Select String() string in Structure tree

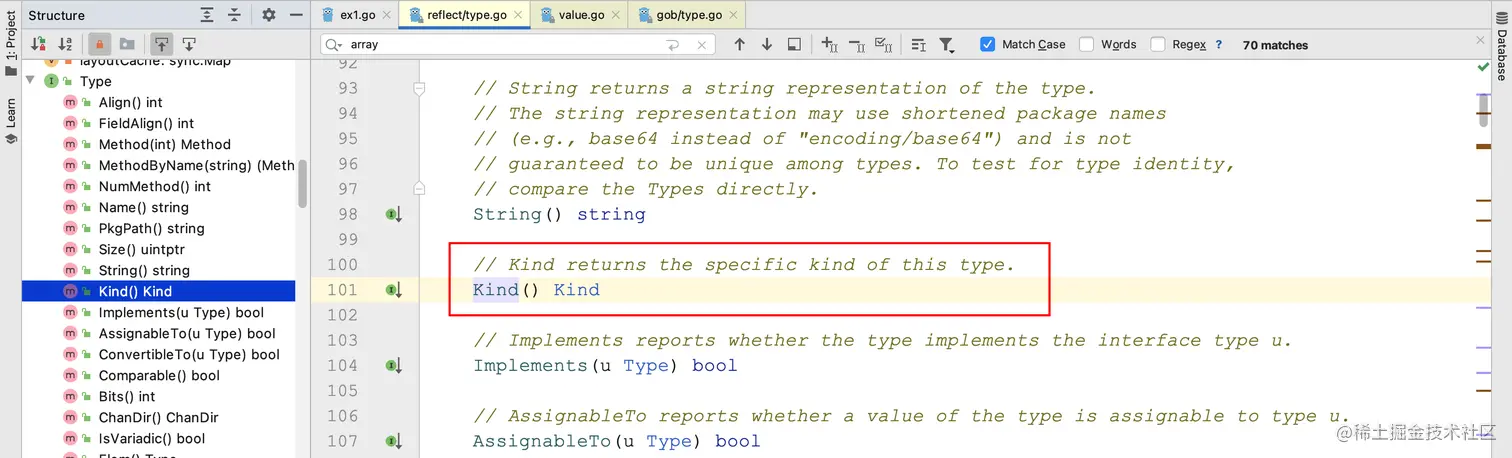coord(144,270)
